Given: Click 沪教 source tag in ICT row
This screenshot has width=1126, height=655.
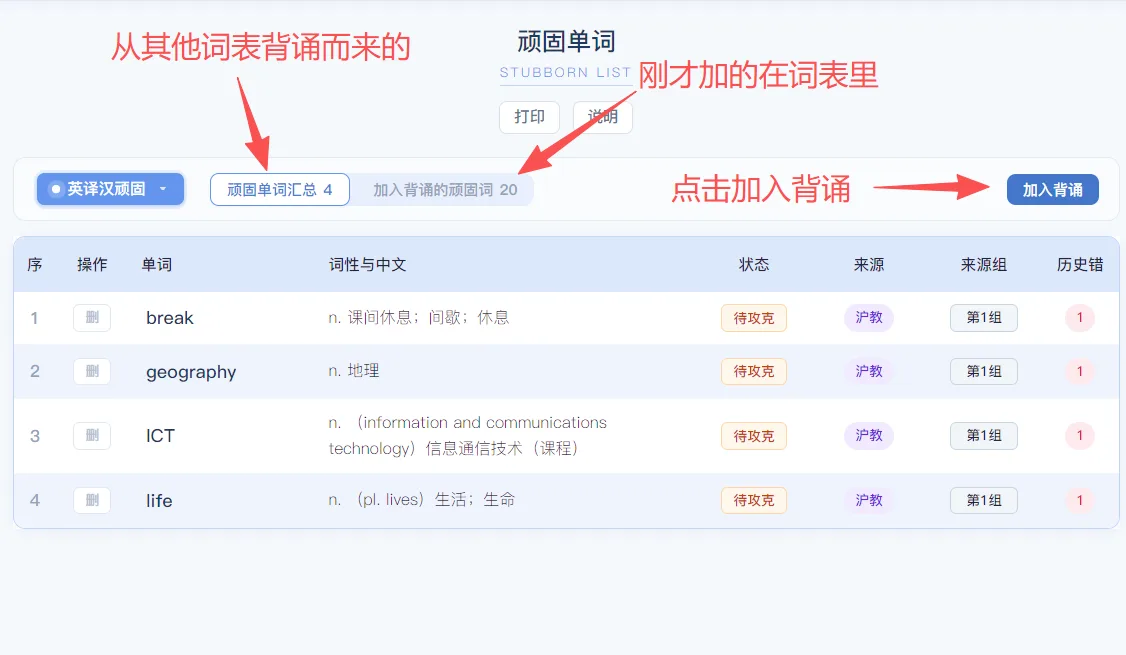Looking at the screenshot, I should click(x=869, y=435).
